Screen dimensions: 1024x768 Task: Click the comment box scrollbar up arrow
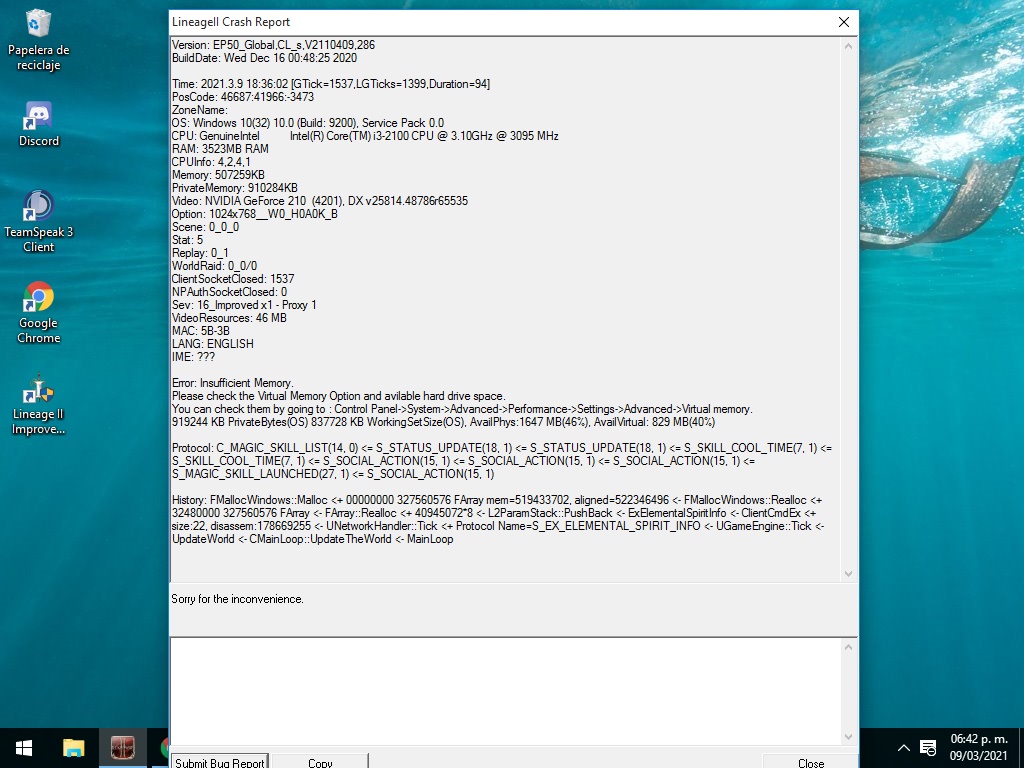click(849, 646)
